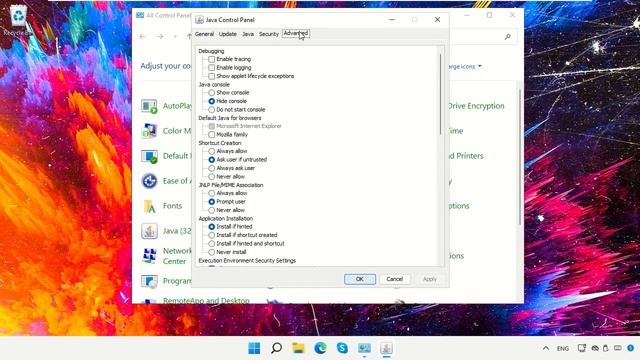The height and width of the screenshot is (360, 640).
Task: Click the Control Panel back arrow
Action: [142, 37]
